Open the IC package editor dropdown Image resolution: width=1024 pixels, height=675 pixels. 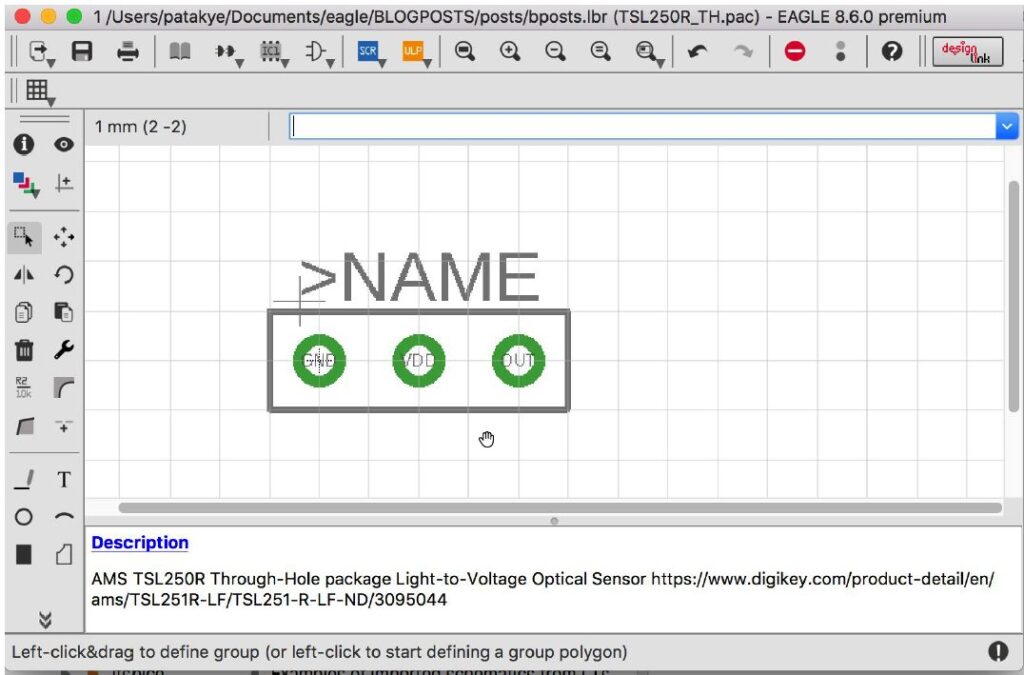[x=274, y=52]
